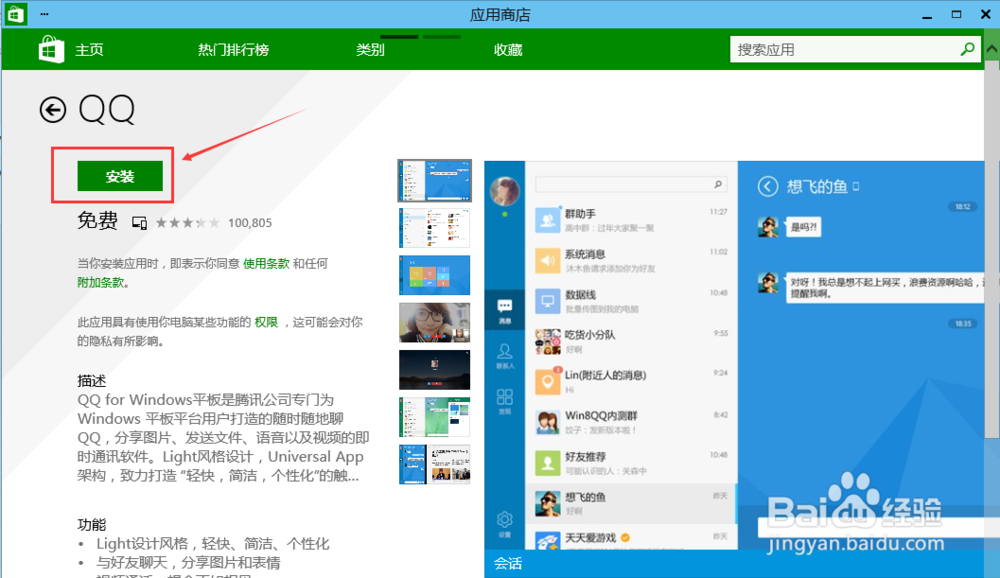This screenshot has width=1000, height=578.
Task: Switch to the 类别 section
Action: coord(372,48)
